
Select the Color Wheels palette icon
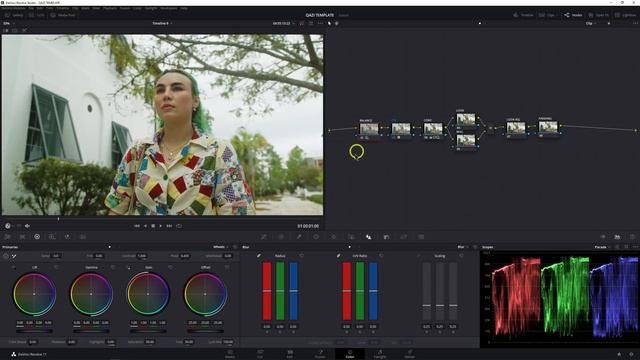37,237
